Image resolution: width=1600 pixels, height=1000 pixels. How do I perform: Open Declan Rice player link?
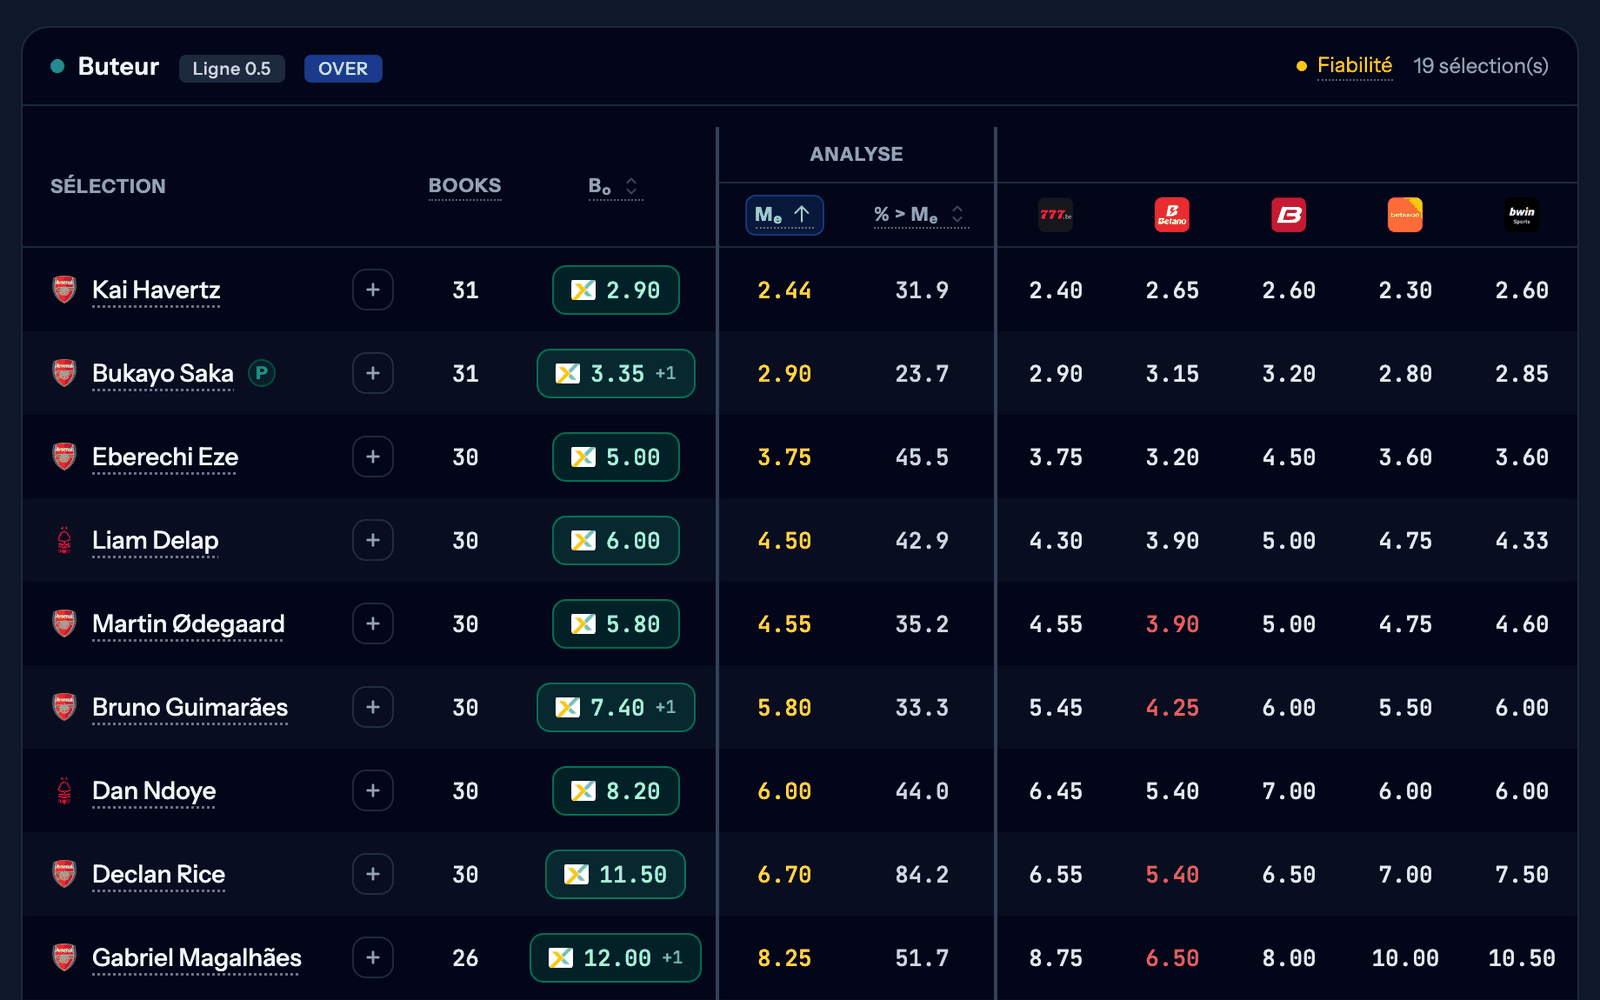(x=158, y=874)
